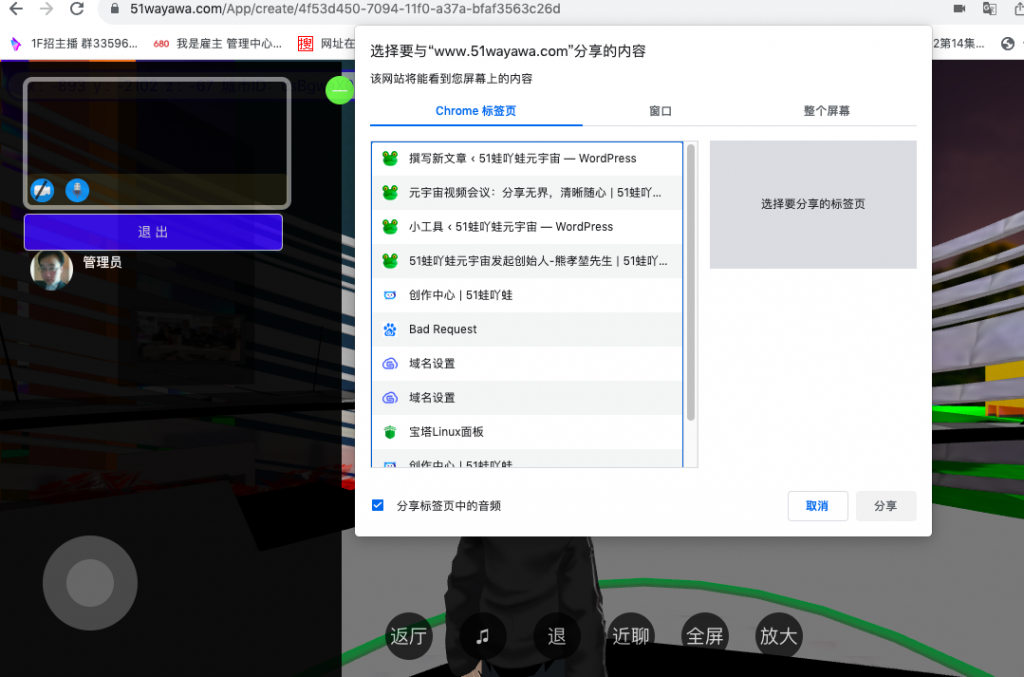Click the green shield icon beside 宝塔Linux面板
This screenshot has height=677, width=1024.
[390, 432]
